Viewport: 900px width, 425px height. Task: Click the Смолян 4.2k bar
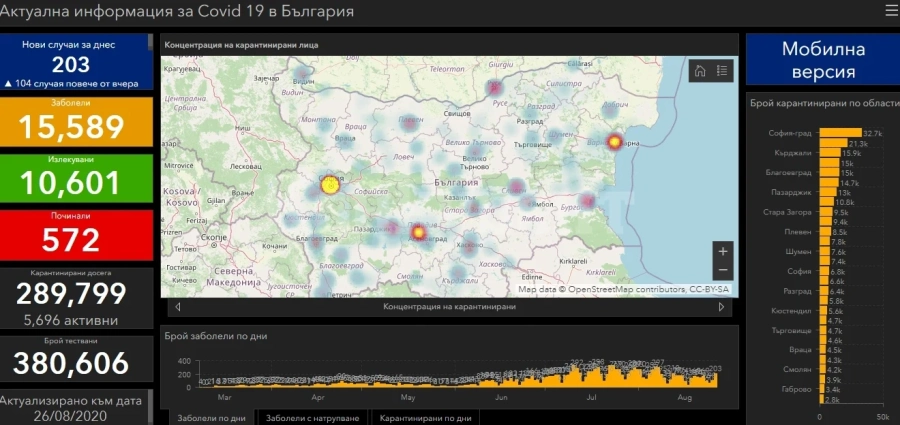823,370
